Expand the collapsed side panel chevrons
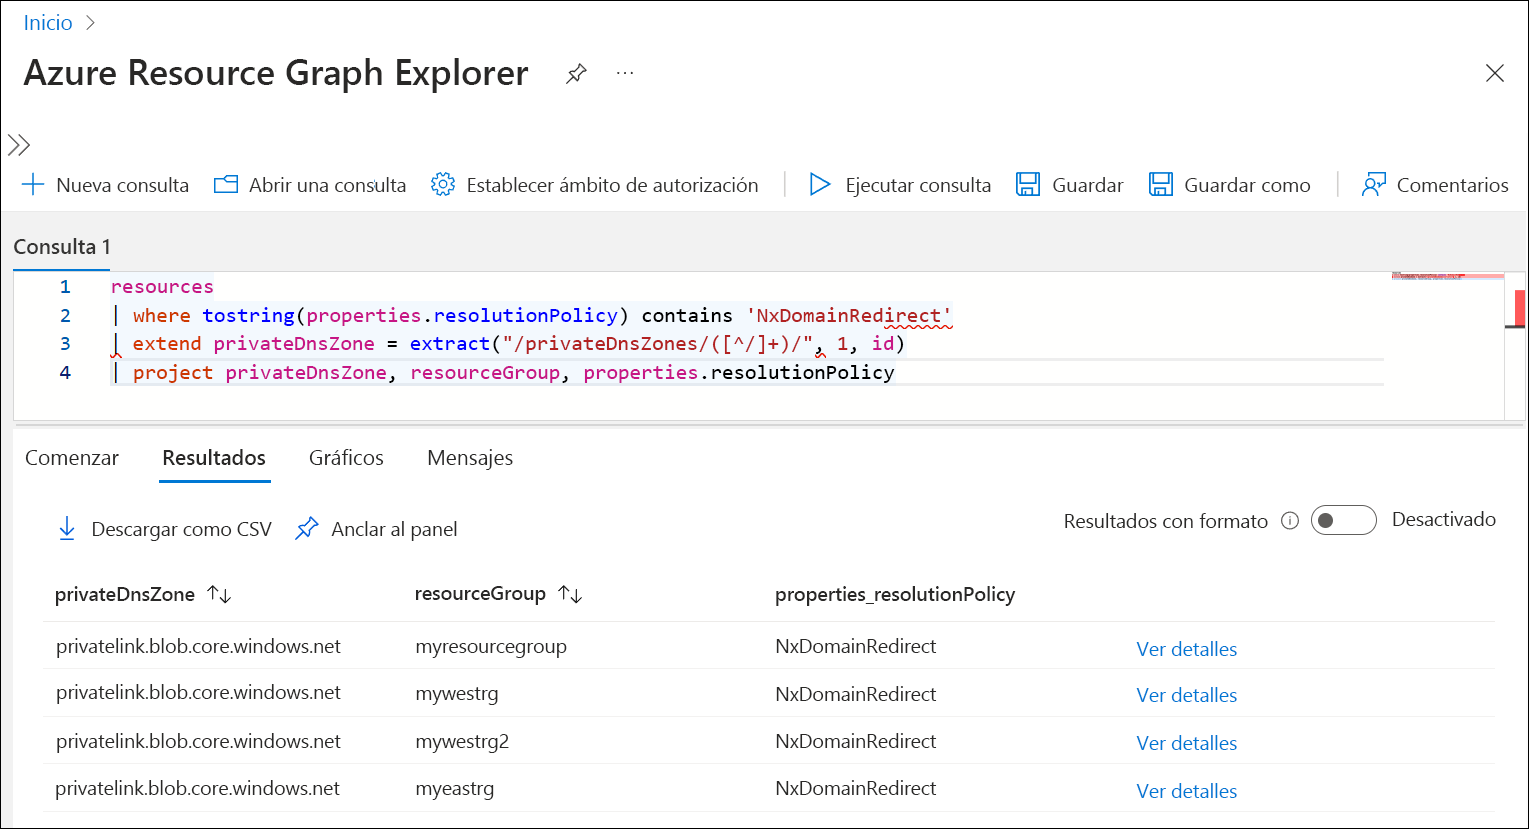The height and width of the screenshot is (829, 1529). point(19,145)
